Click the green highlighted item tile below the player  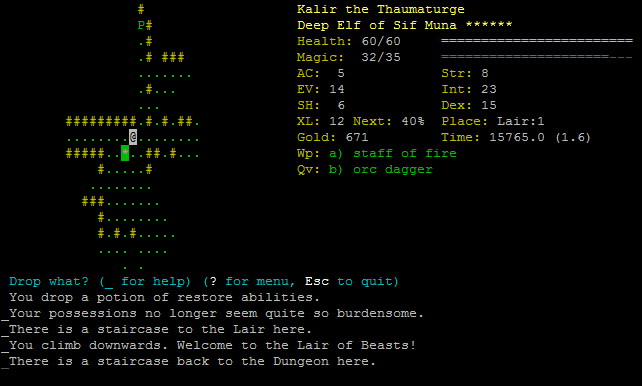125,153
